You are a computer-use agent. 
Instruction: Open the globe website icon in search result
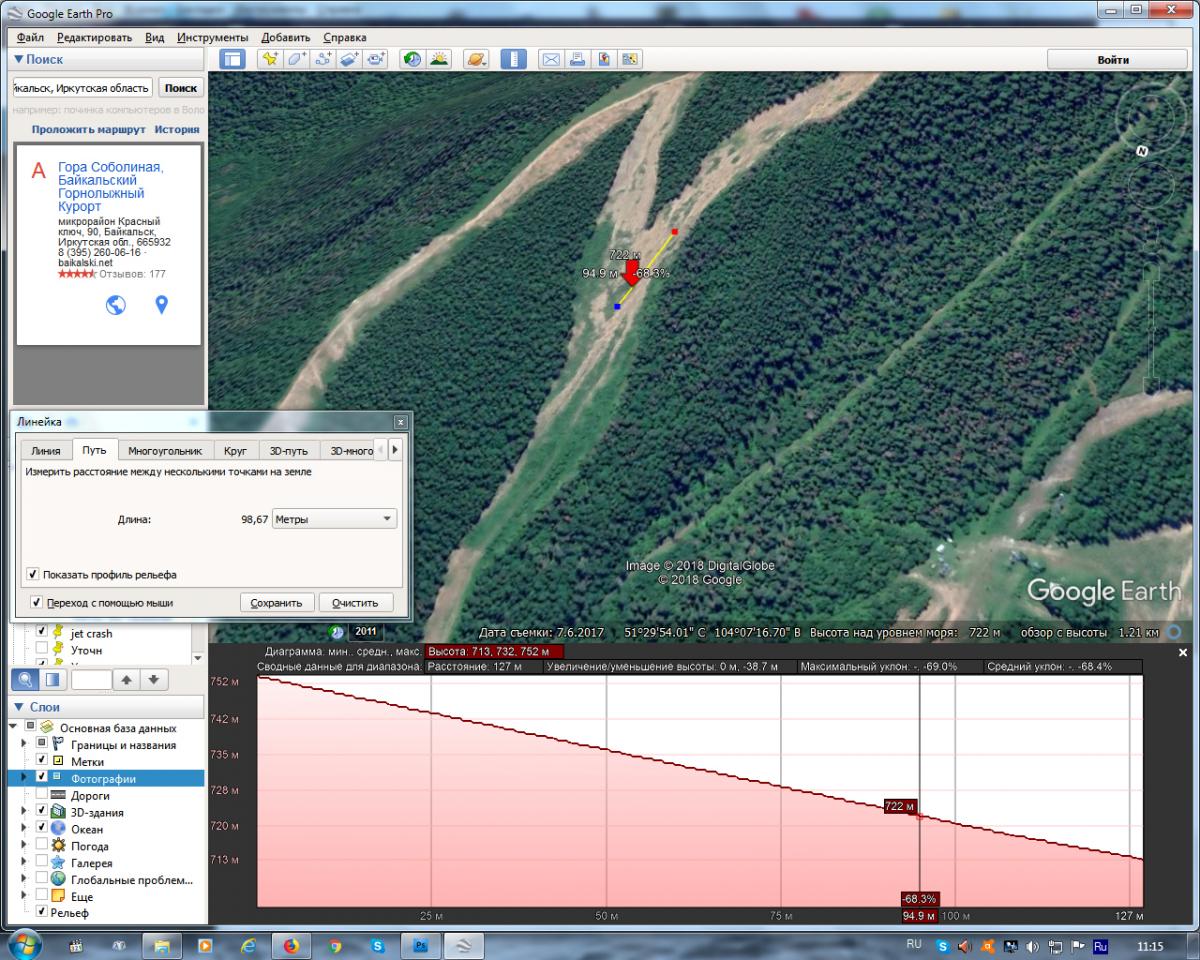tap(116, 305)
